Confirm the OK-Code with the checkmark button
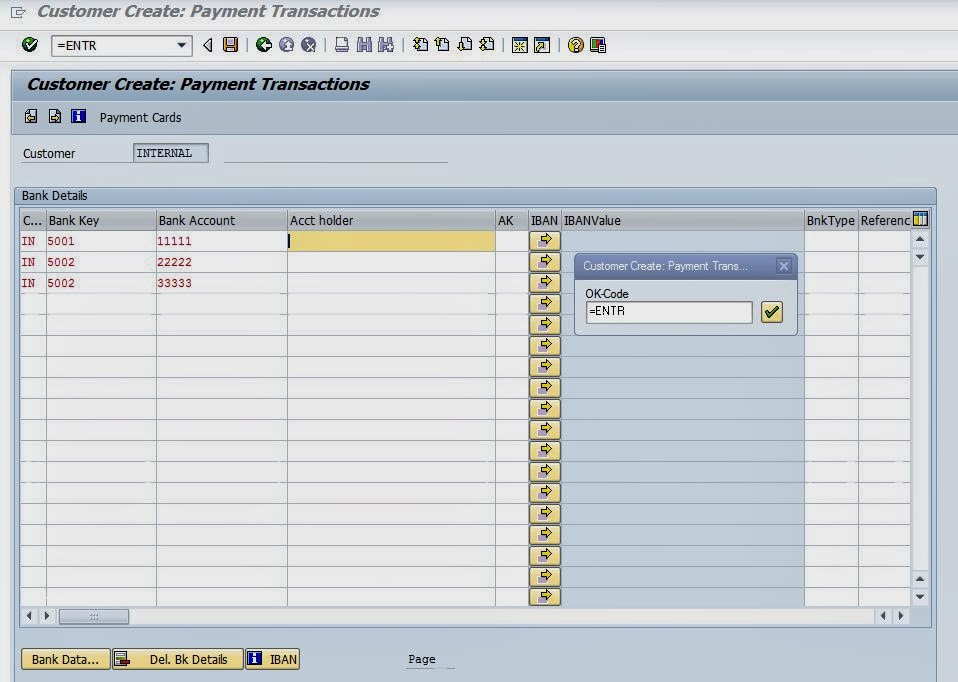 (x=771, y=312)
